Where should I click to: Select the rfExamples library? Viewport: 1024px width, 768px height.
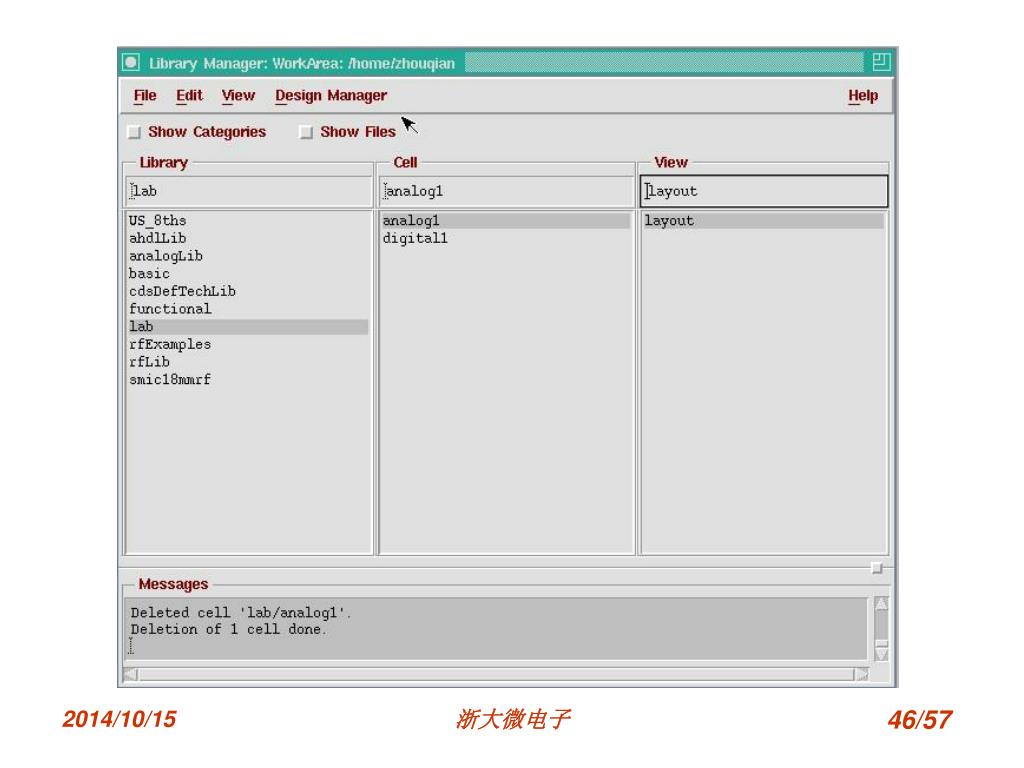click(x=169, y=344)
